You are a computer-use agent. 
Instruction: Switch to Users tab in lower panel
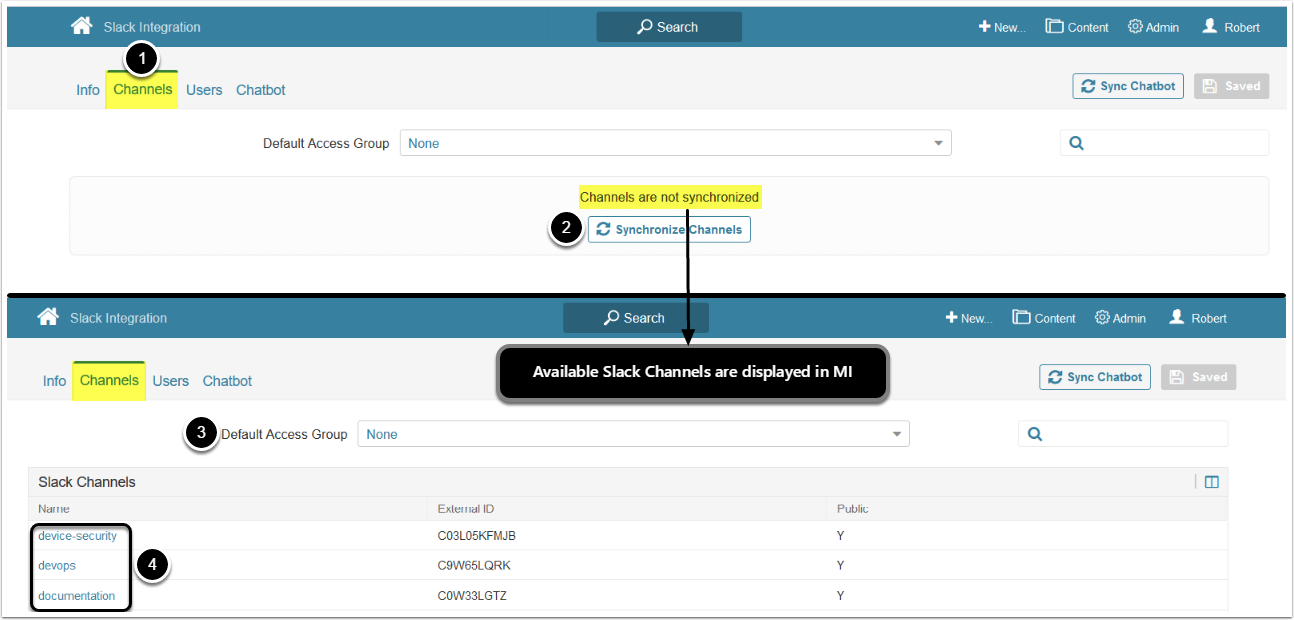[x=171, y=381]
